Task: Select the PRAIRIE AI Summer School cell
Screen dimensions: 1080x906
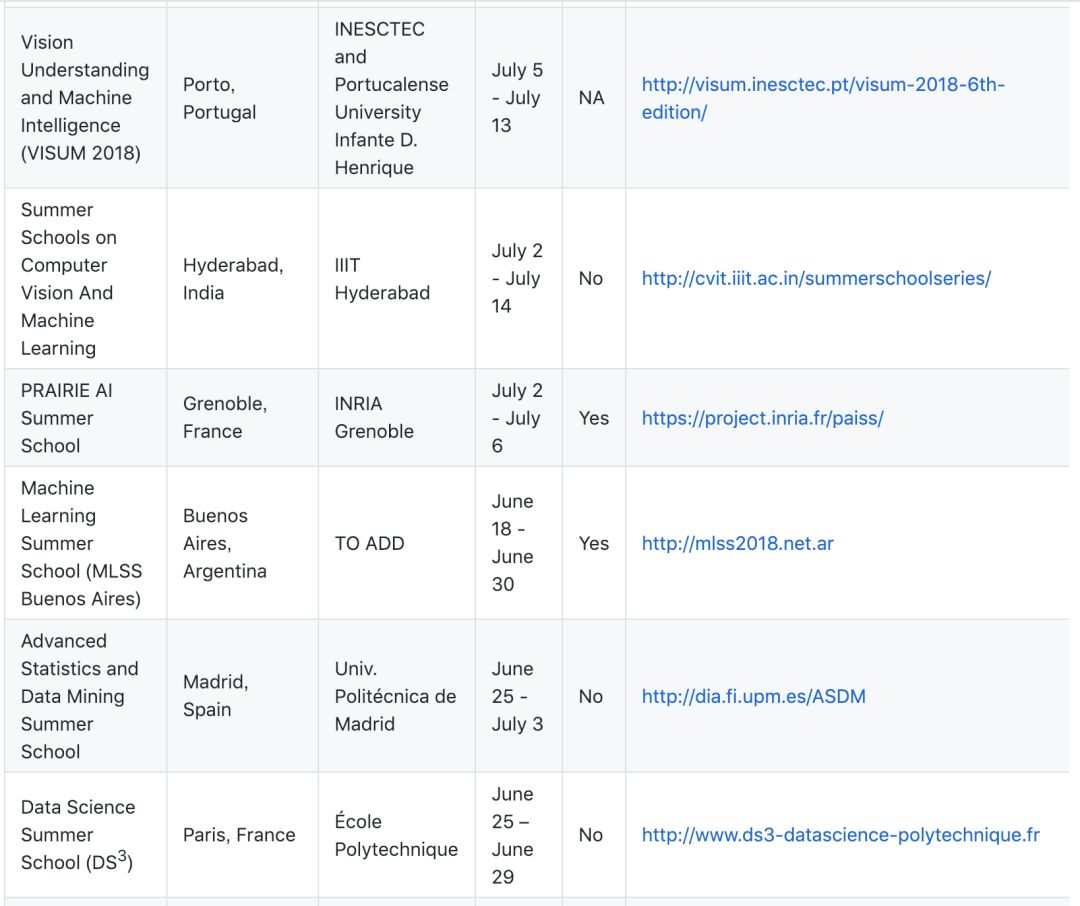Action: 66,418
